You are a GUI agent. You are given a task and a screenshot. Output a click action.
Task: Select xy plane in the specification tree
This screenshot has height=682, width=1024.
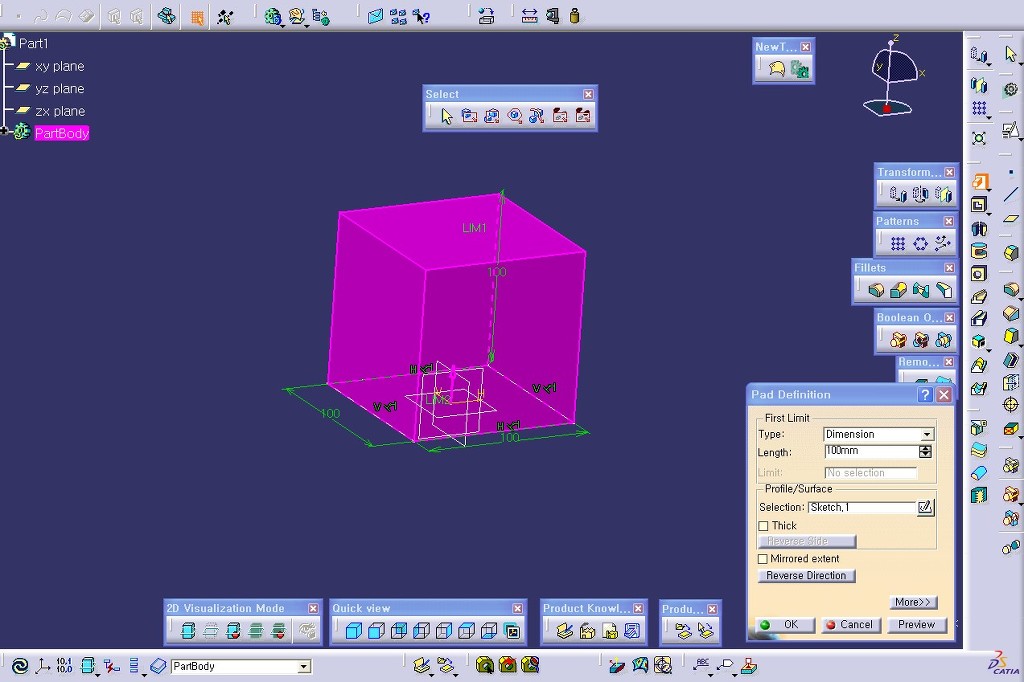[x=59, y=66]
